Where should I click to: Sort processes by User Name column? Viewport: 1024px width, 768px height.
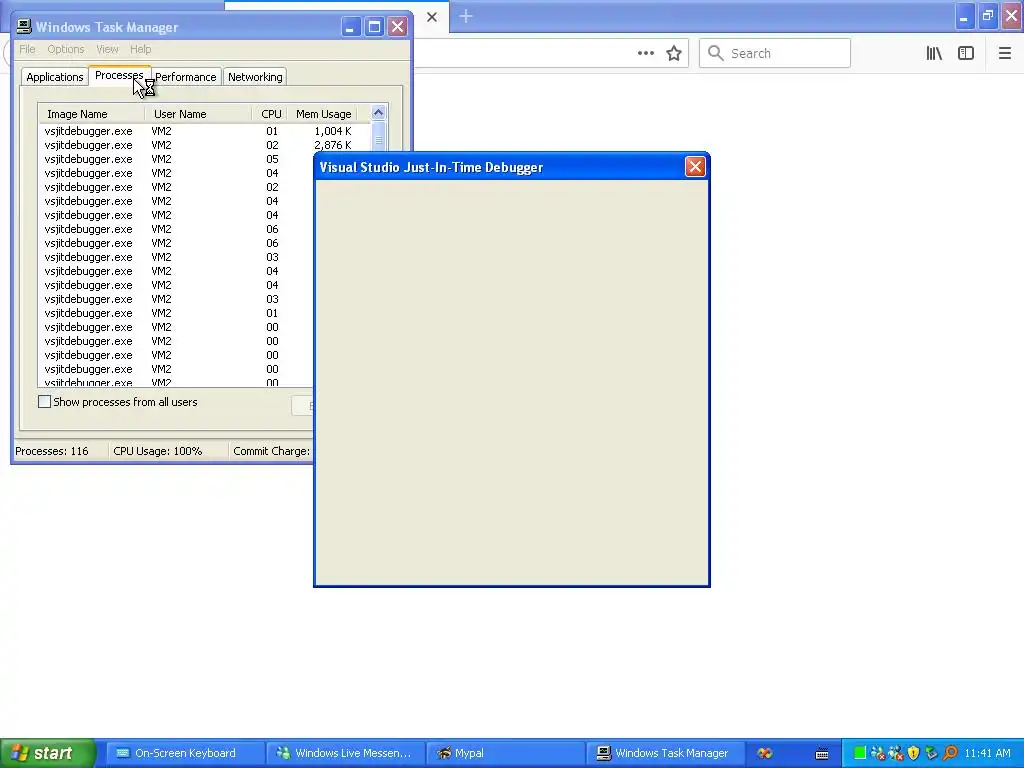[x=198, y=114]
